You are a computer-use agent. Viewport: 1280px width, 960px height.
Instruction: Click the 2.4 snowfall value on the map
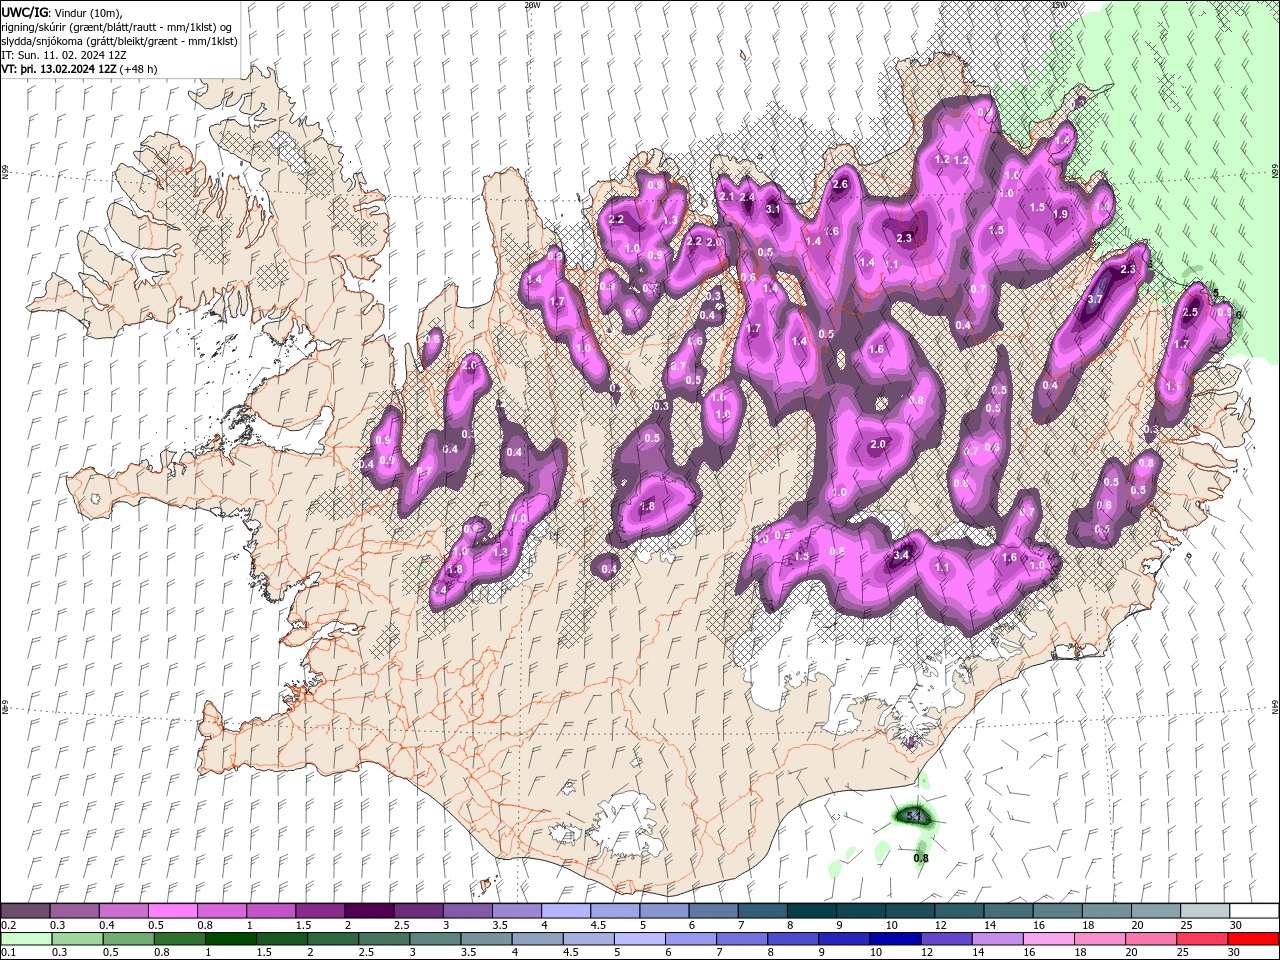pyautogui.click(x=747, y=197)
